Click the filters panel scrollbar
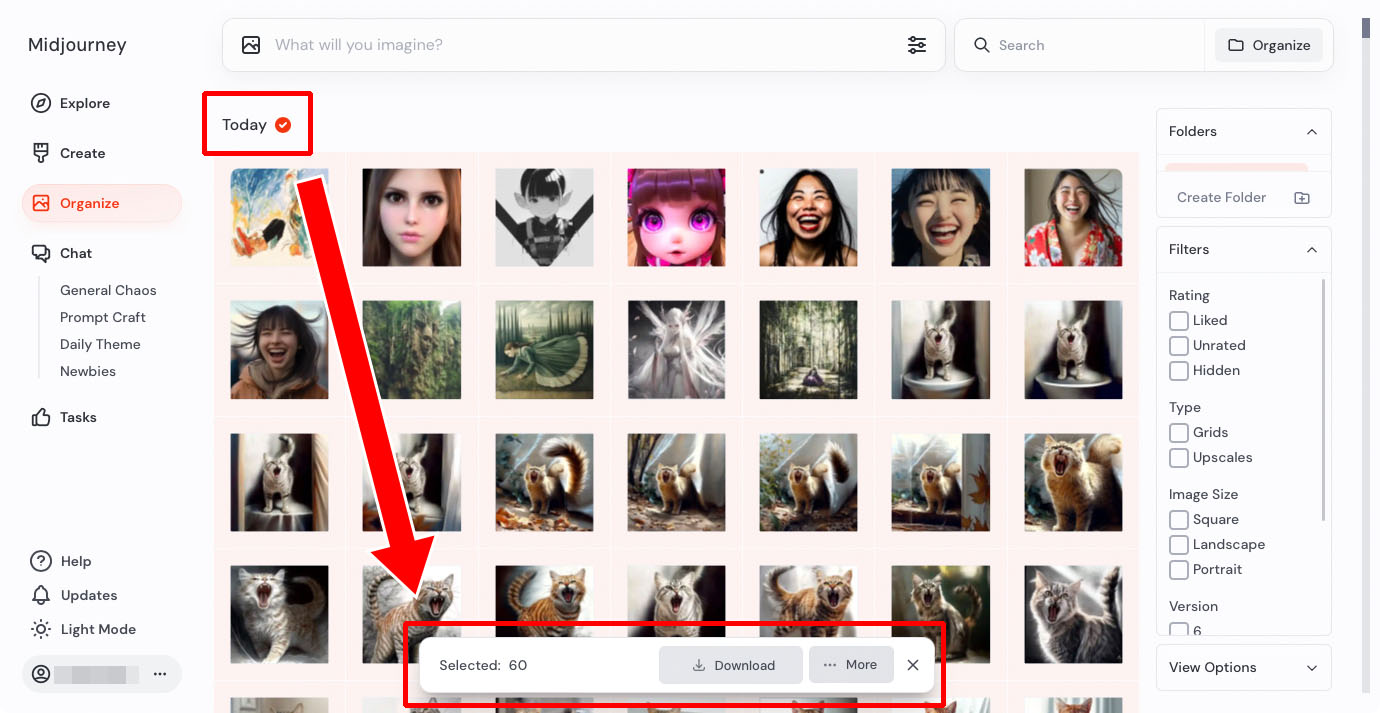This screenshot has height=713, width=1380. pos(1324,400)
